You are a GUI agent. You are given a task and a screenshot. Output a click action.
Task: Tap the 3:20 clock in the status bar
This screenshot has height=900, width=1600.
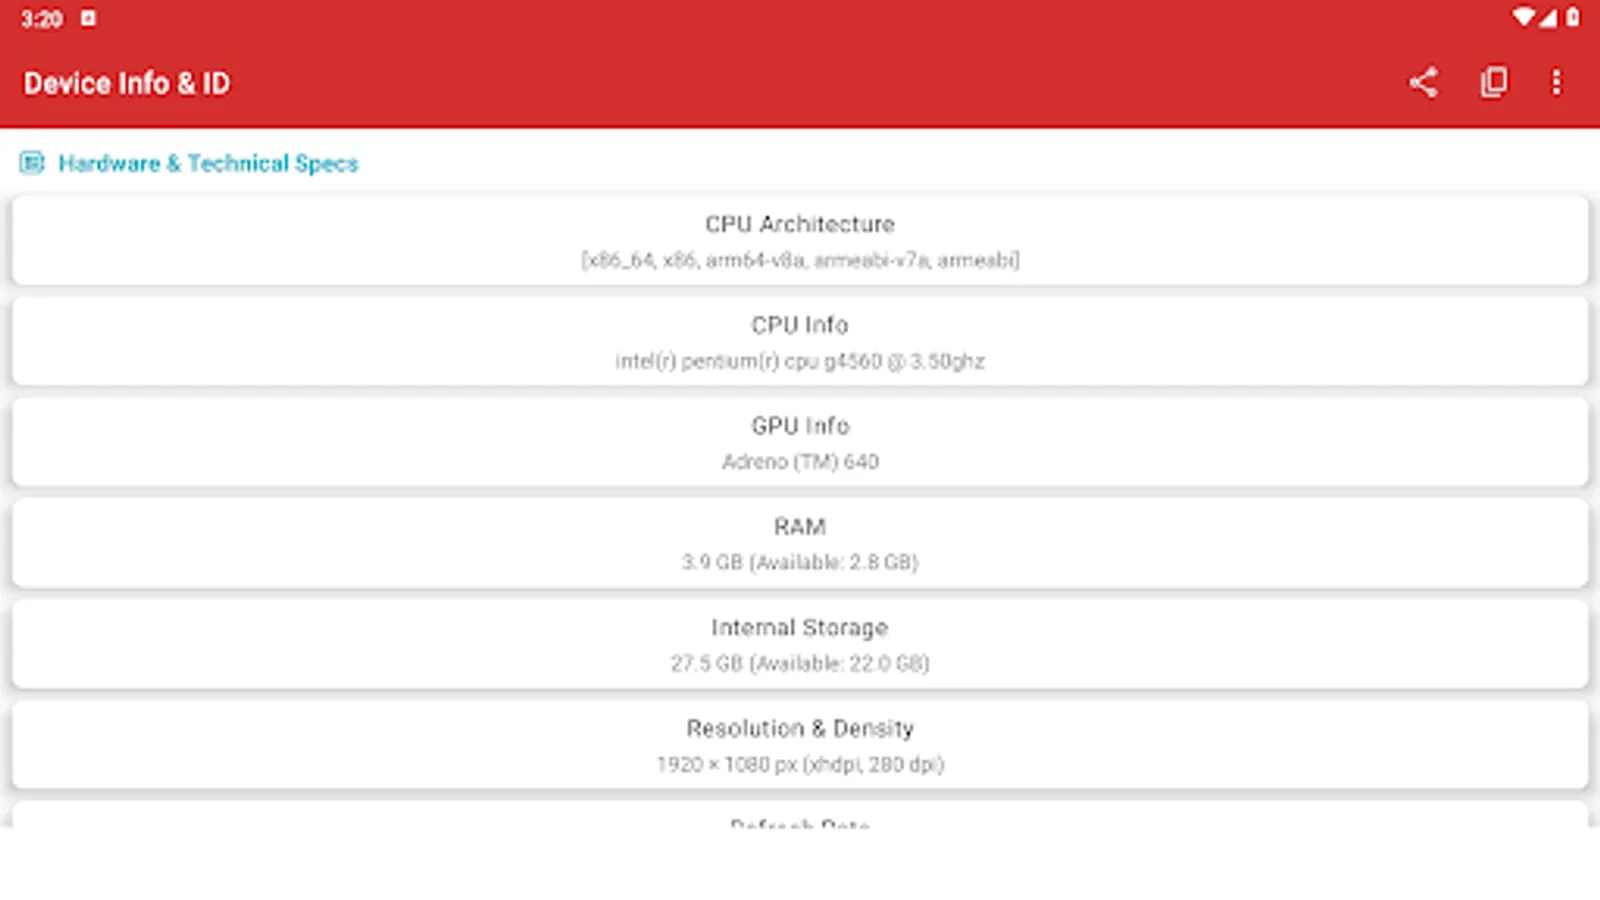[42, 16]
